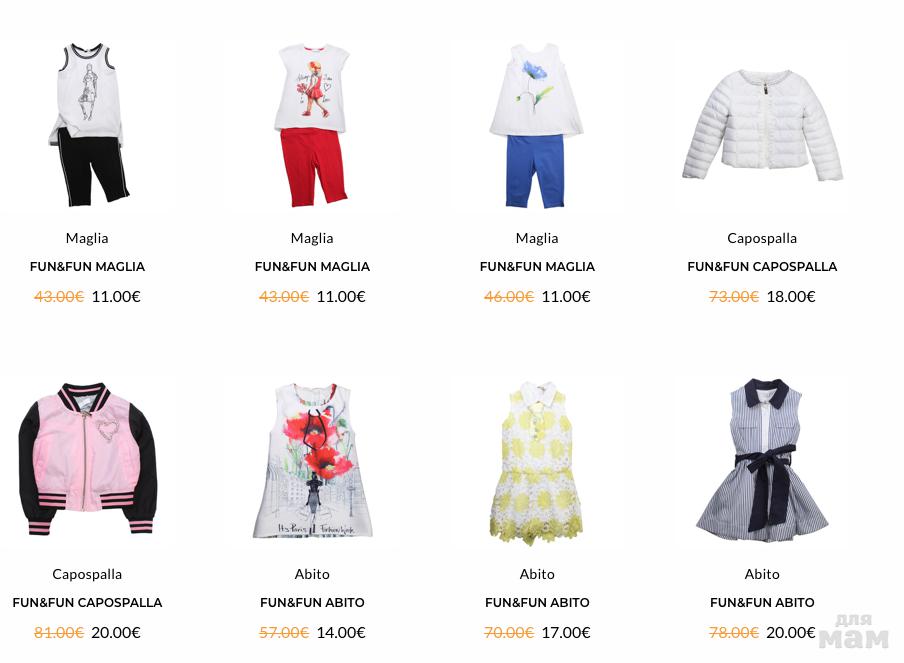This screenshot has height=663, width=904.
Task: Click FUN&FUN ABITO title under striped dress
Action: tap(762, 602)
